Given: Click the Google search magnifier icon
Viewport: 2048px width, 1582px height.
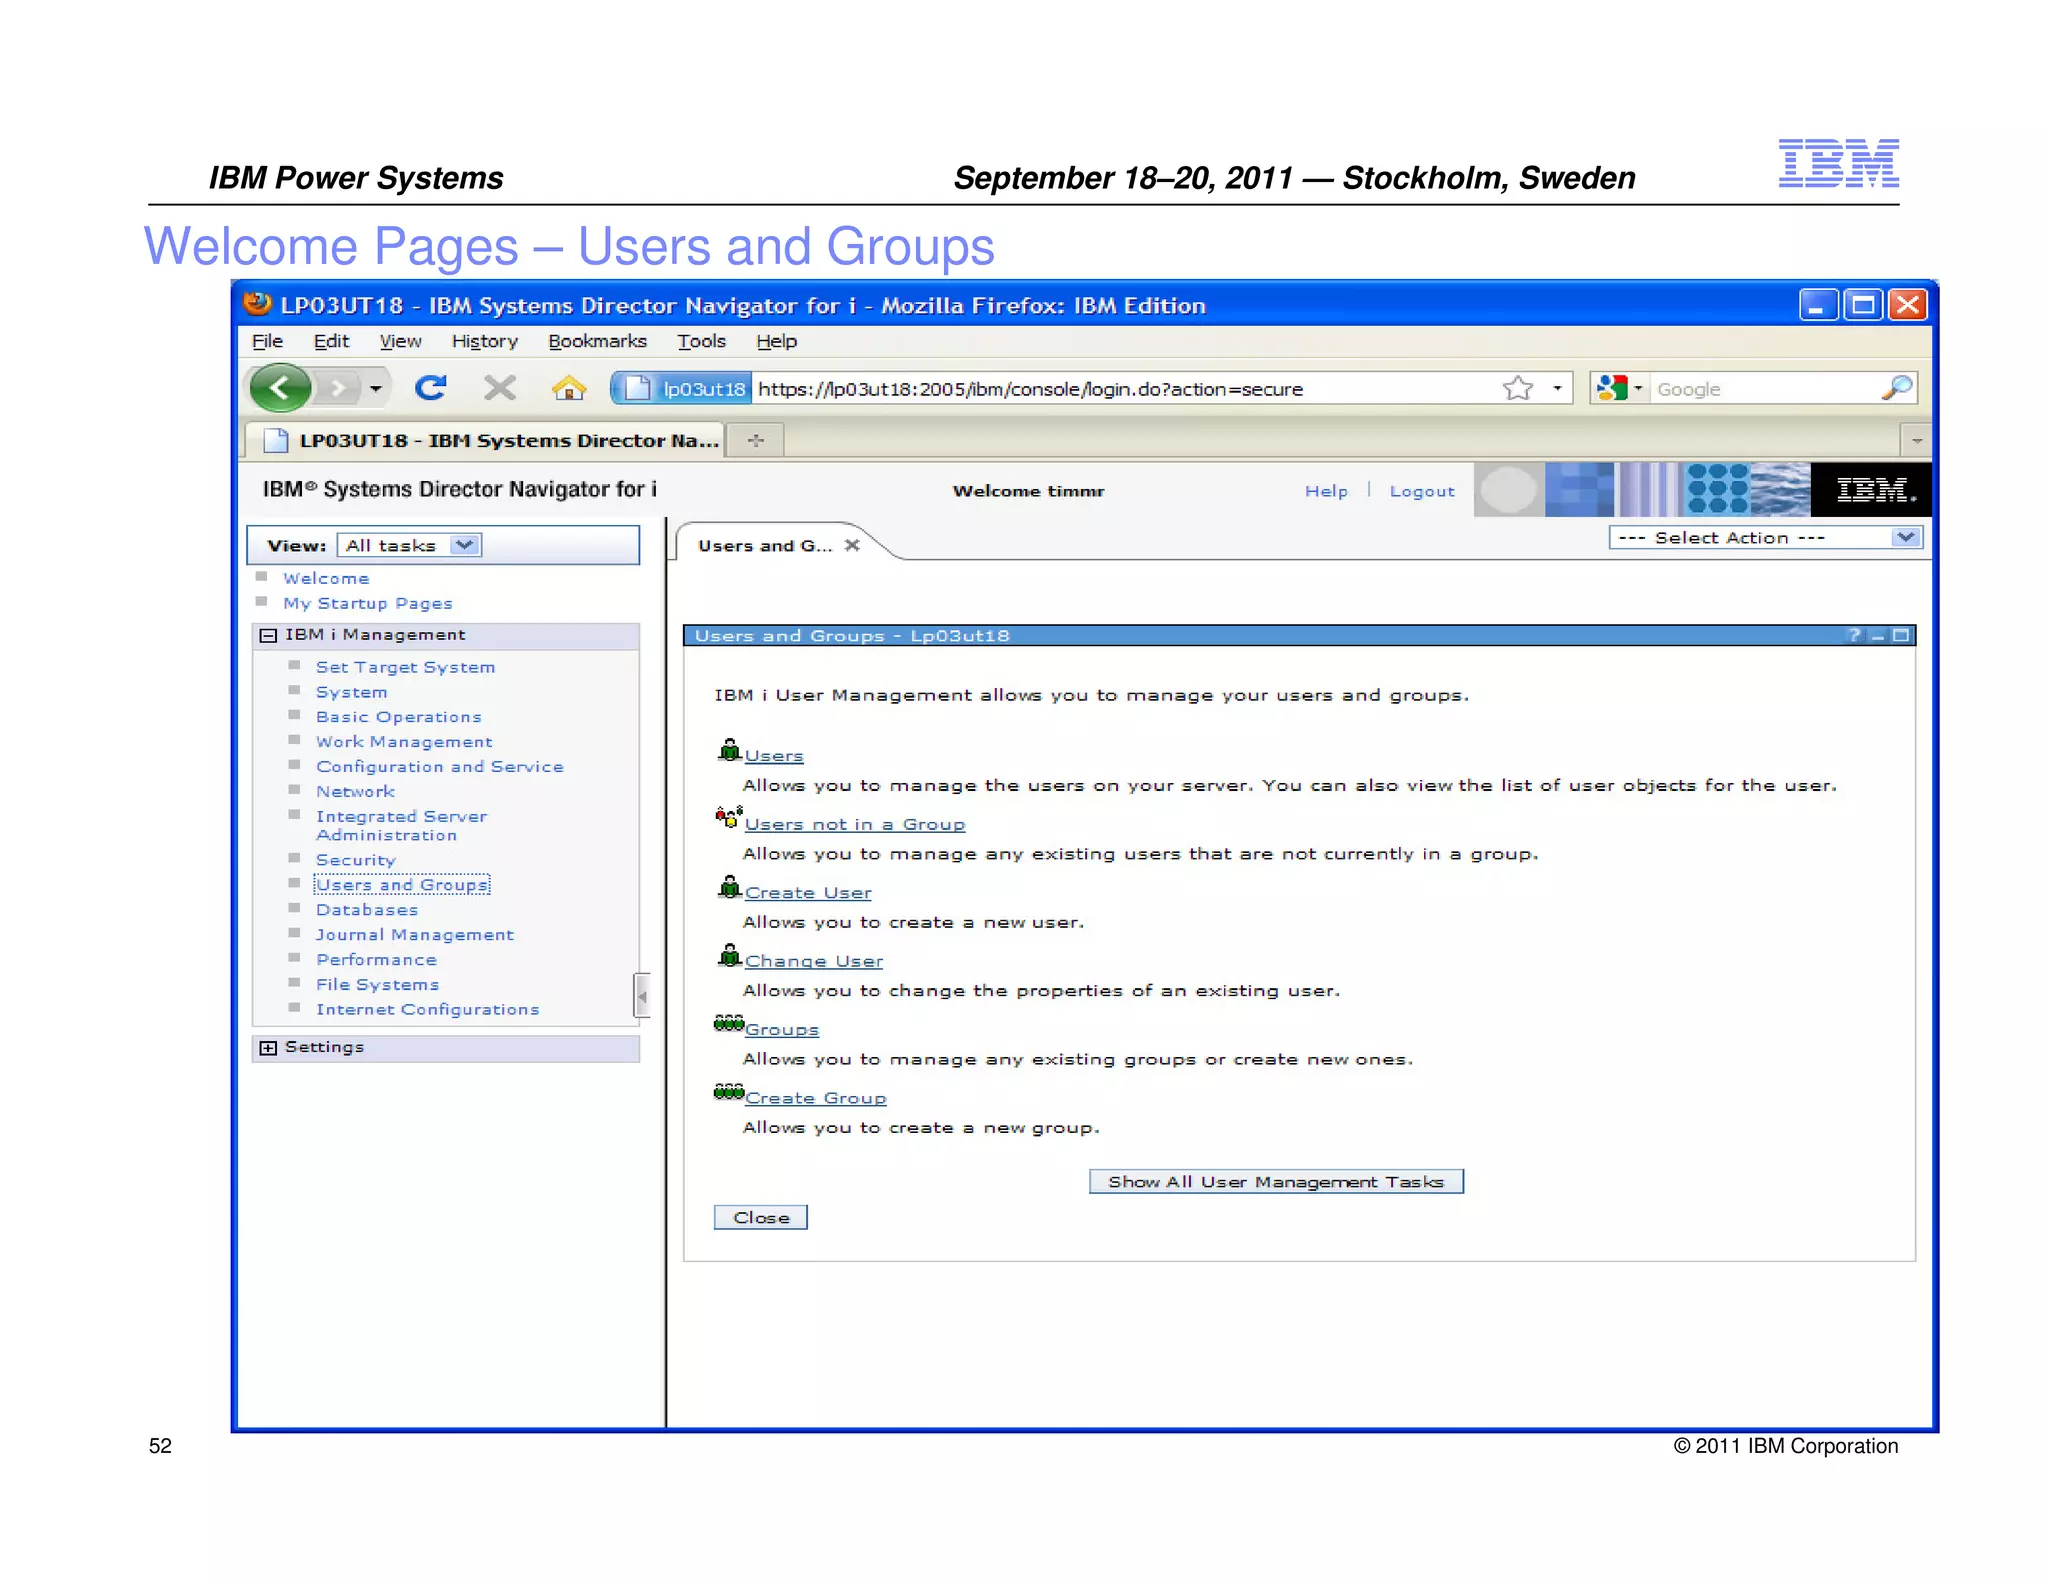Looking at the screenshot, I should 1896,388.
